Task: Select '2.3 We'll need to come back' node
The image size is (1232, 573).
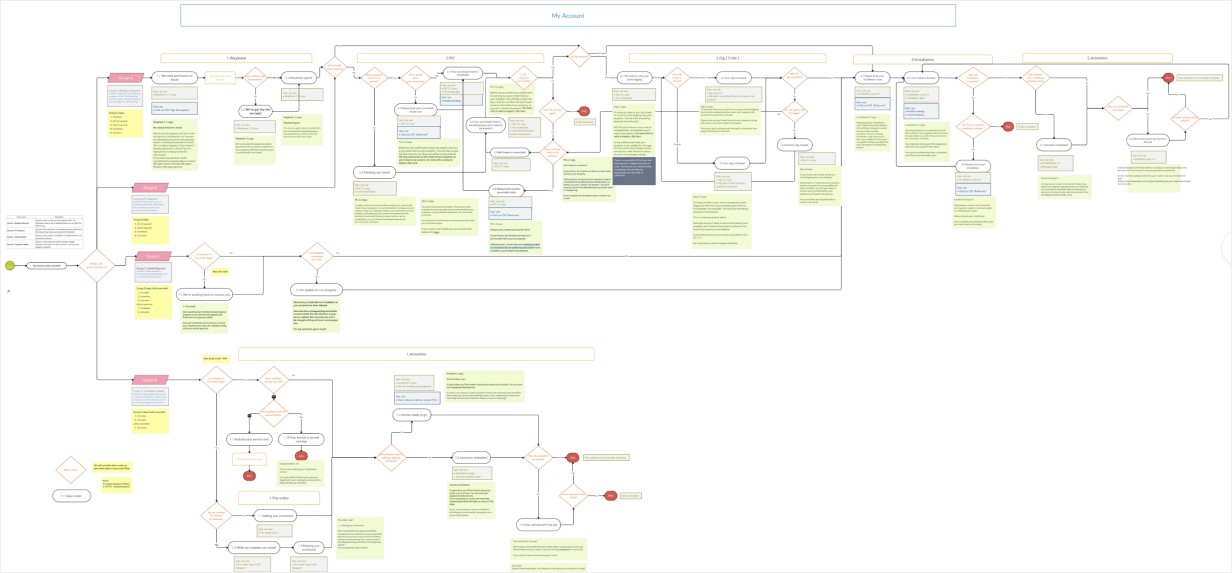Action: coord(511,152)
